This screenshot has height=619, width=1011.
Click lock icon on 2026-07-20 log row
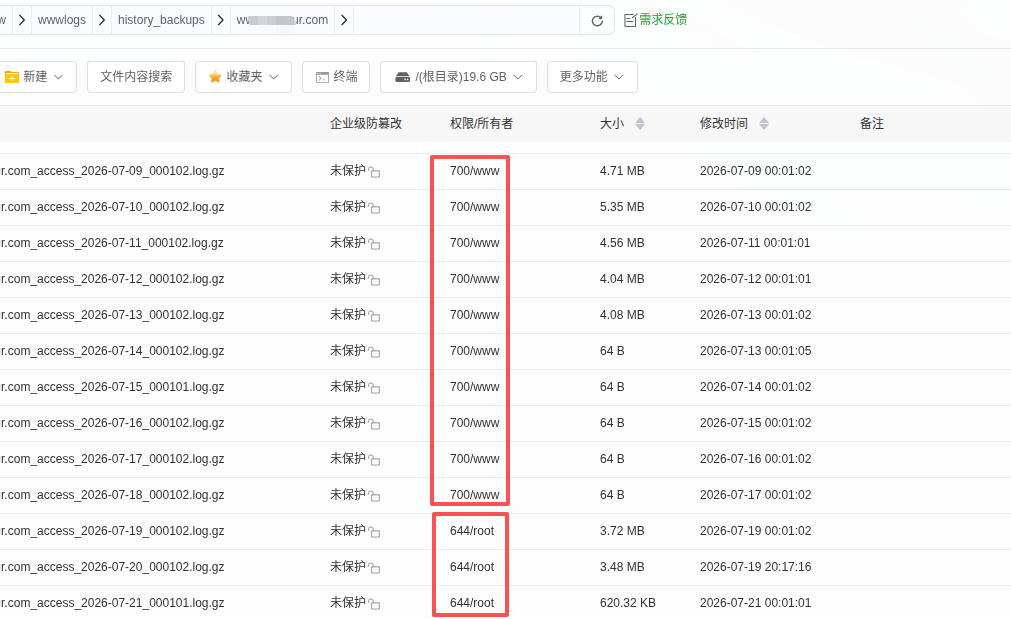click(374, 568)
